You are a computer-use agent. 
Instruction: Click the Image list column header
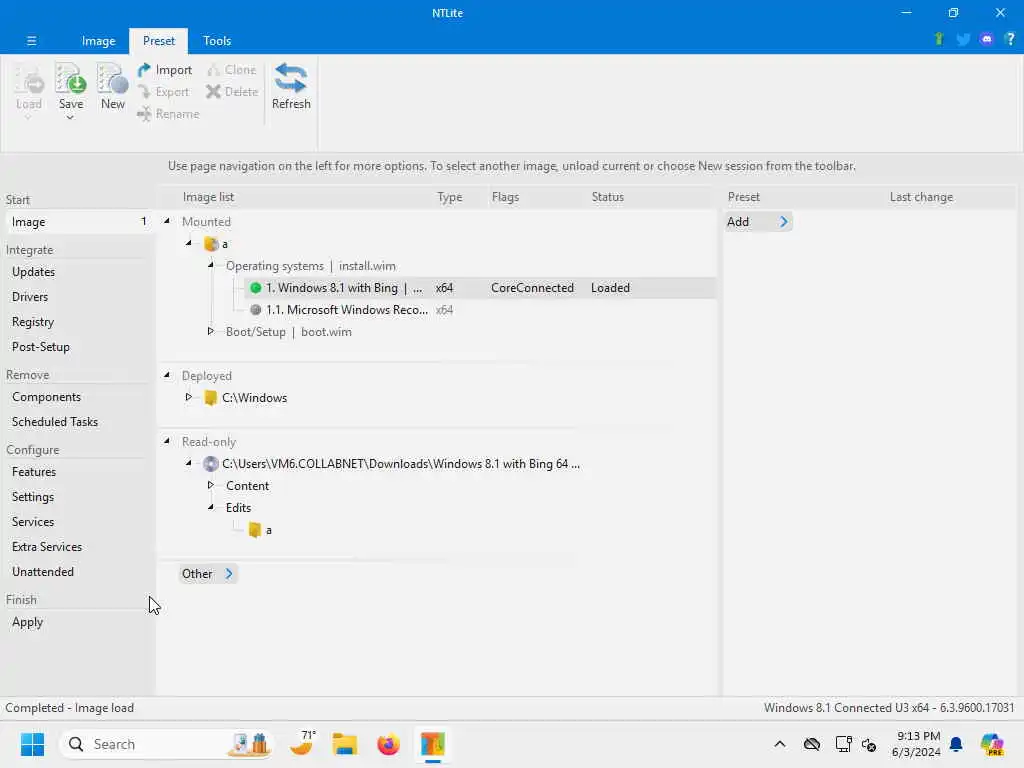tap(208, 197)
